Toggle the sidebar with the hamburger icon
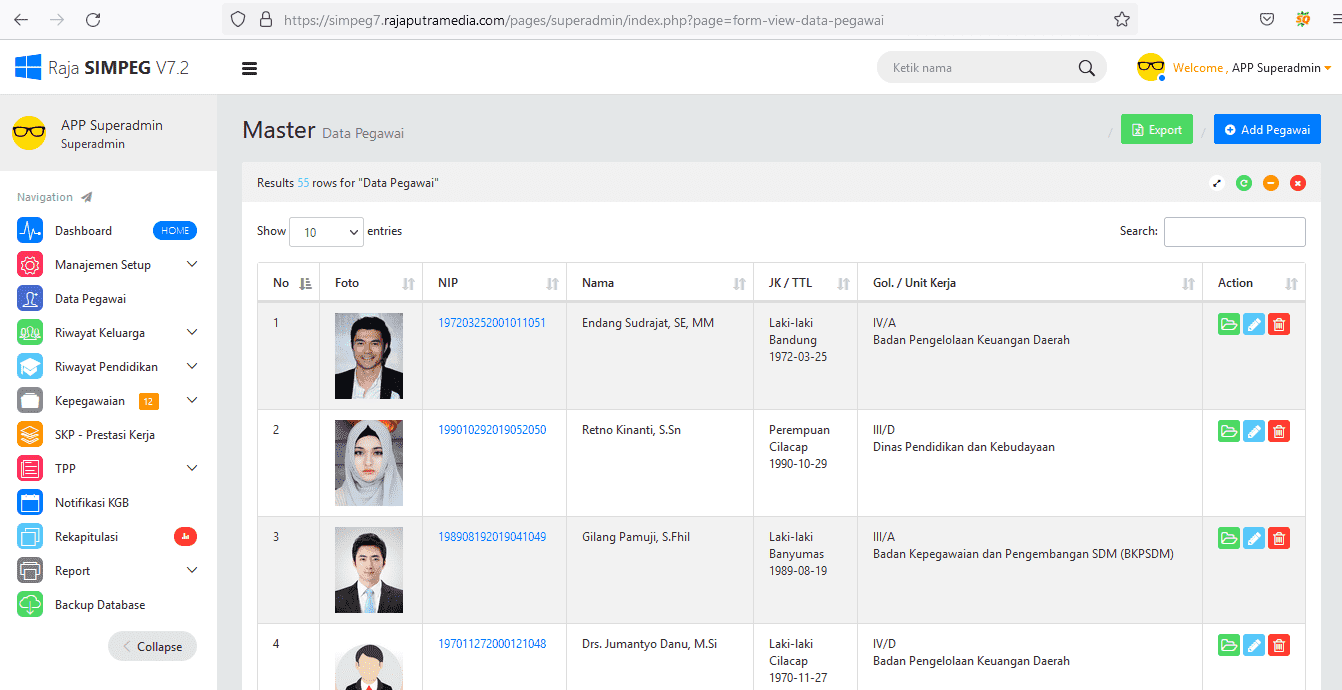 click(x=249, y=67)
